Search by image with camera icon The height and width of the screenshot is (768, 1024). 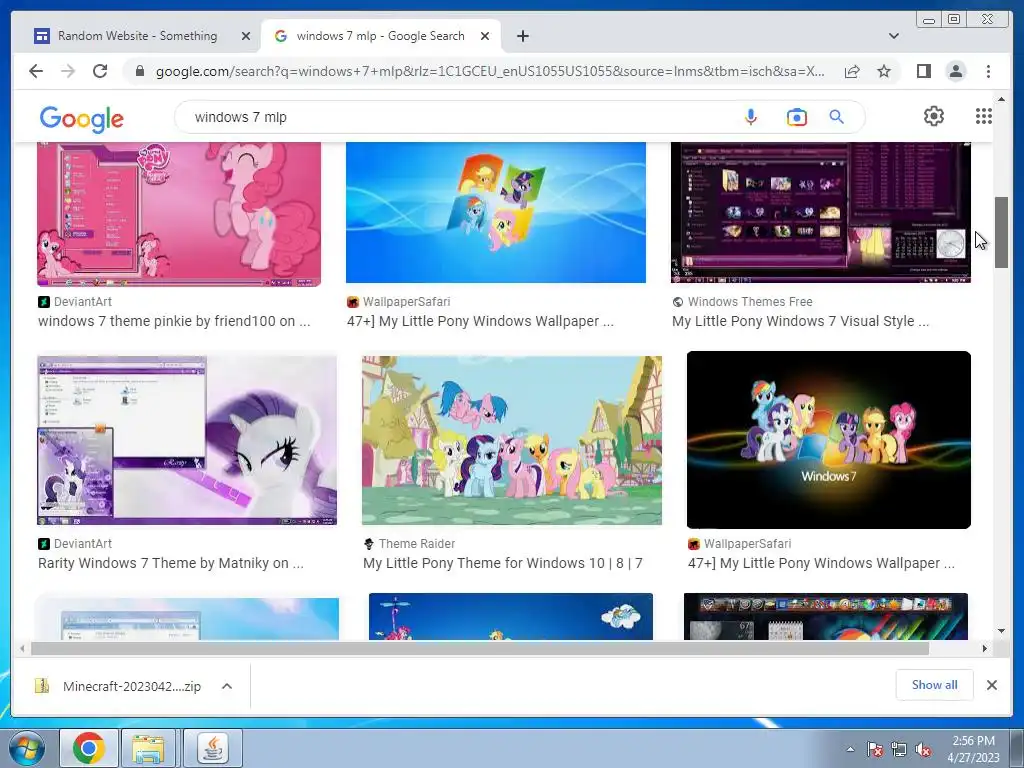(x=796, y=117)
